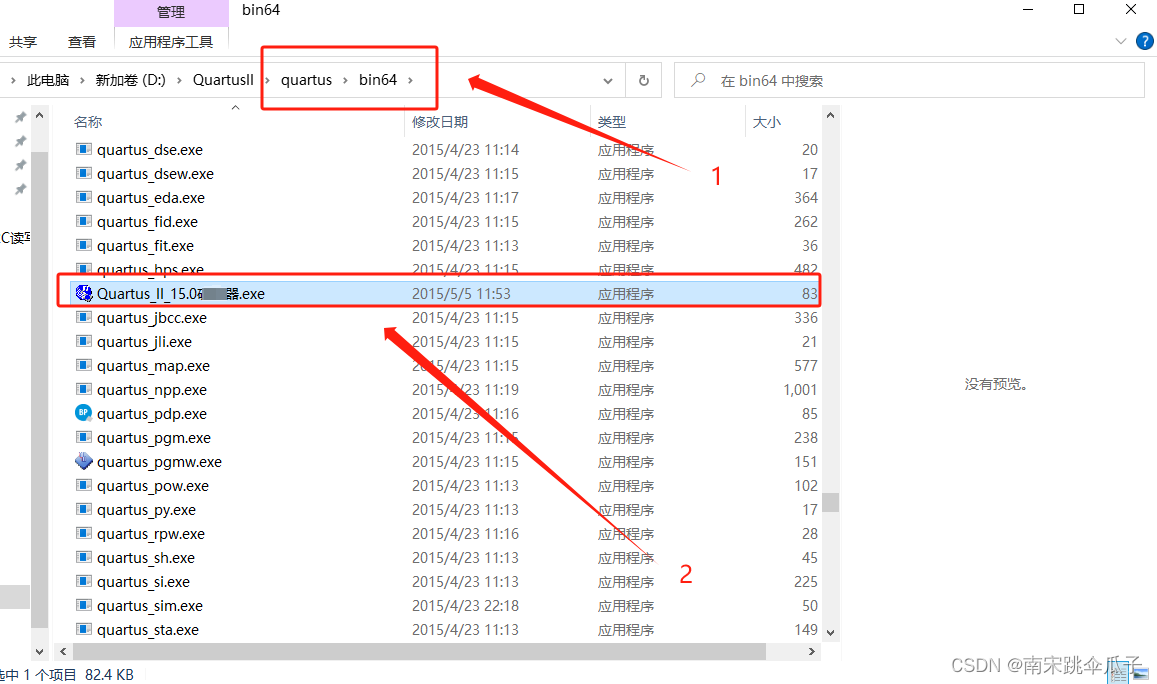This screenshot has width=1157, height=684.
Task: Click the Quartus_II_15.0 exe globe icon
Action: [84, 293]
